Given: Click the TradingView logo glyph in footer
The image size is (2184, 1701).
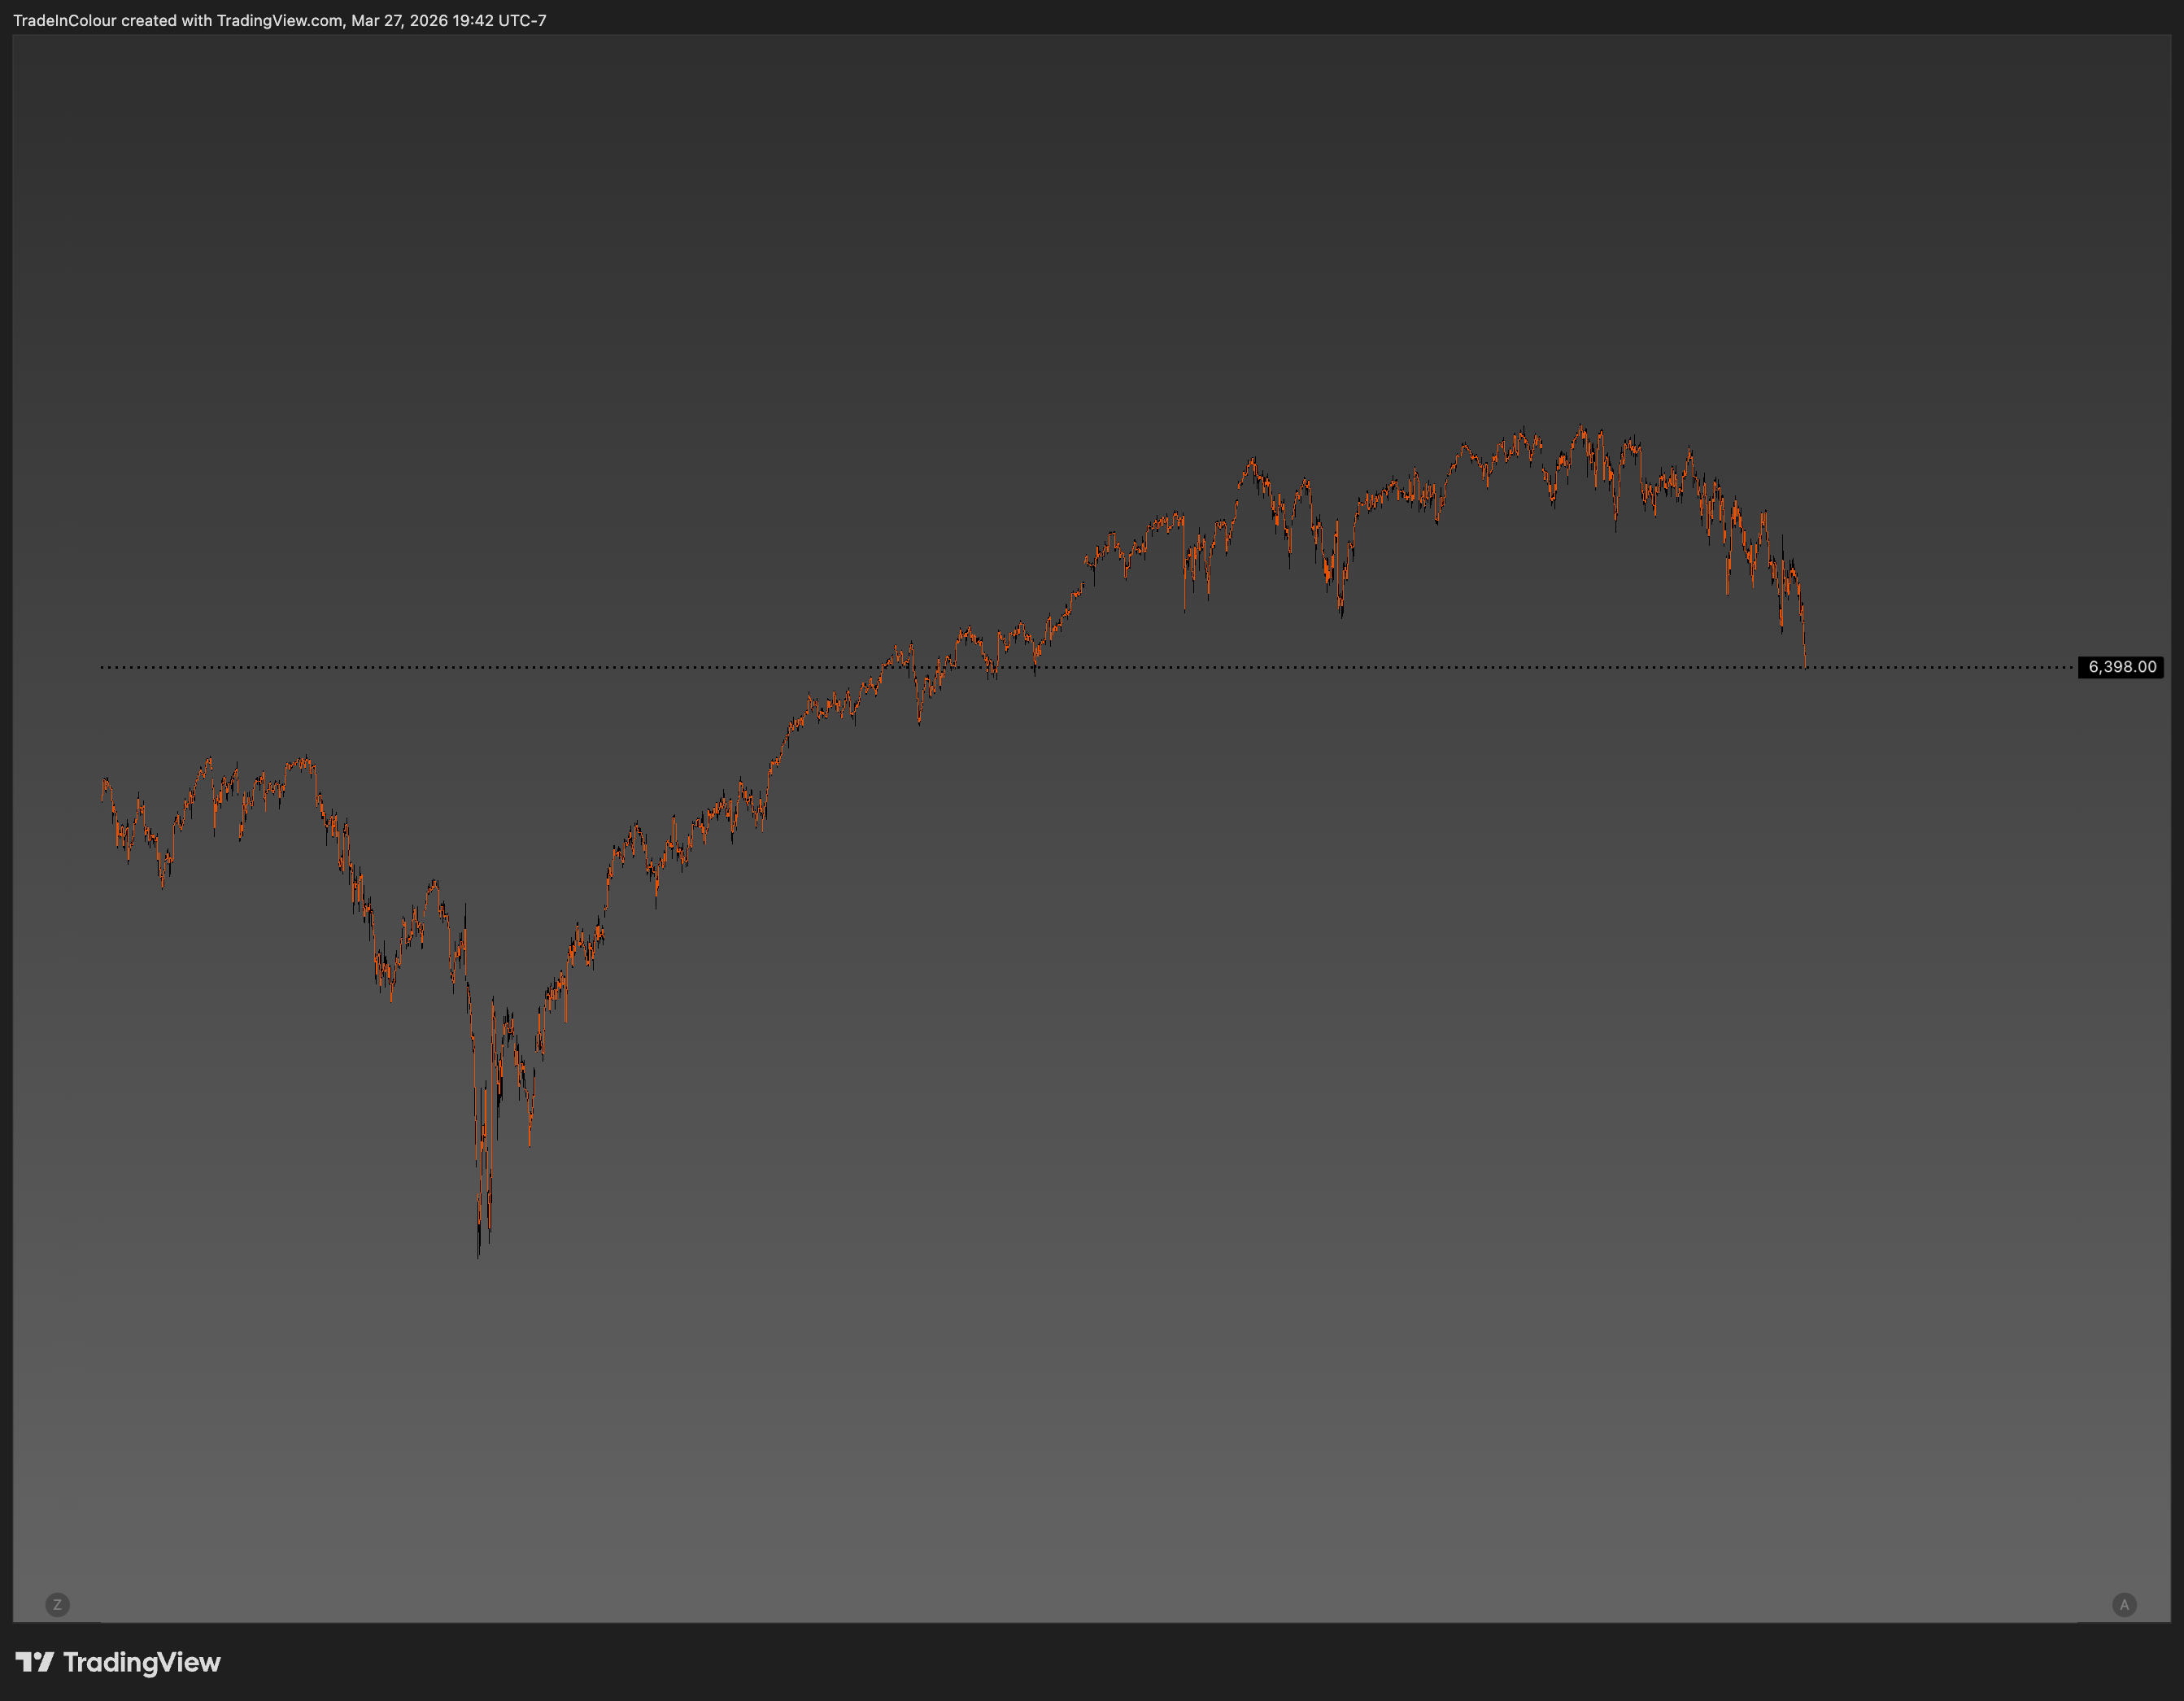Looking at the screenshot, I should pos(34,1662).
